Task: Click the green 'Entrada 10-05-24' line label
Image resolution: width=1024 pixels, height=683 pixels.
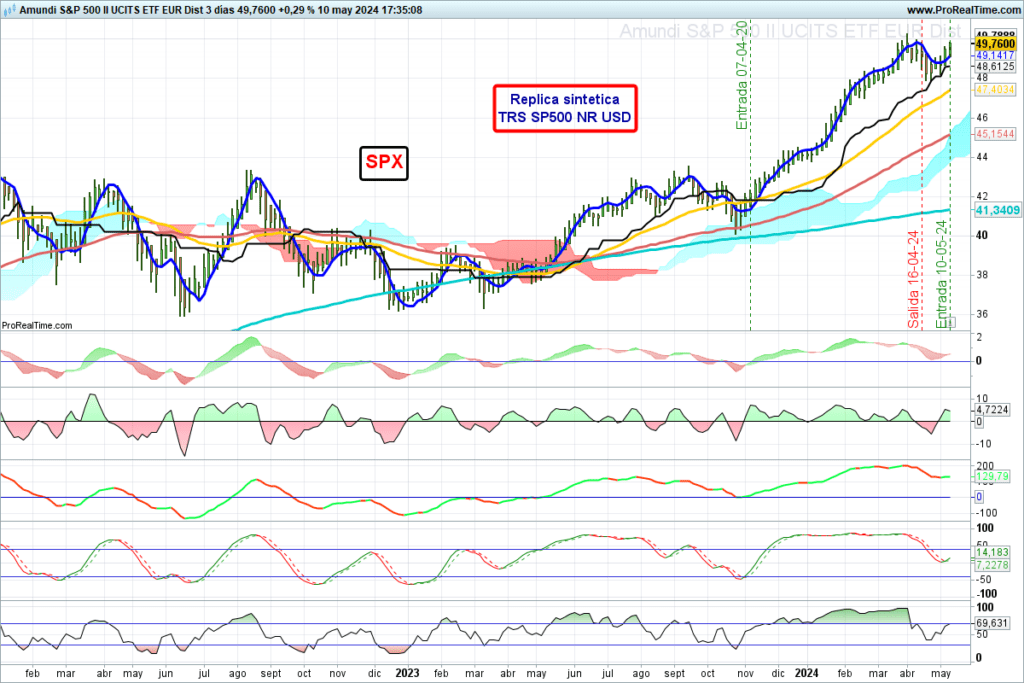Action: click(x=941, y=274)
